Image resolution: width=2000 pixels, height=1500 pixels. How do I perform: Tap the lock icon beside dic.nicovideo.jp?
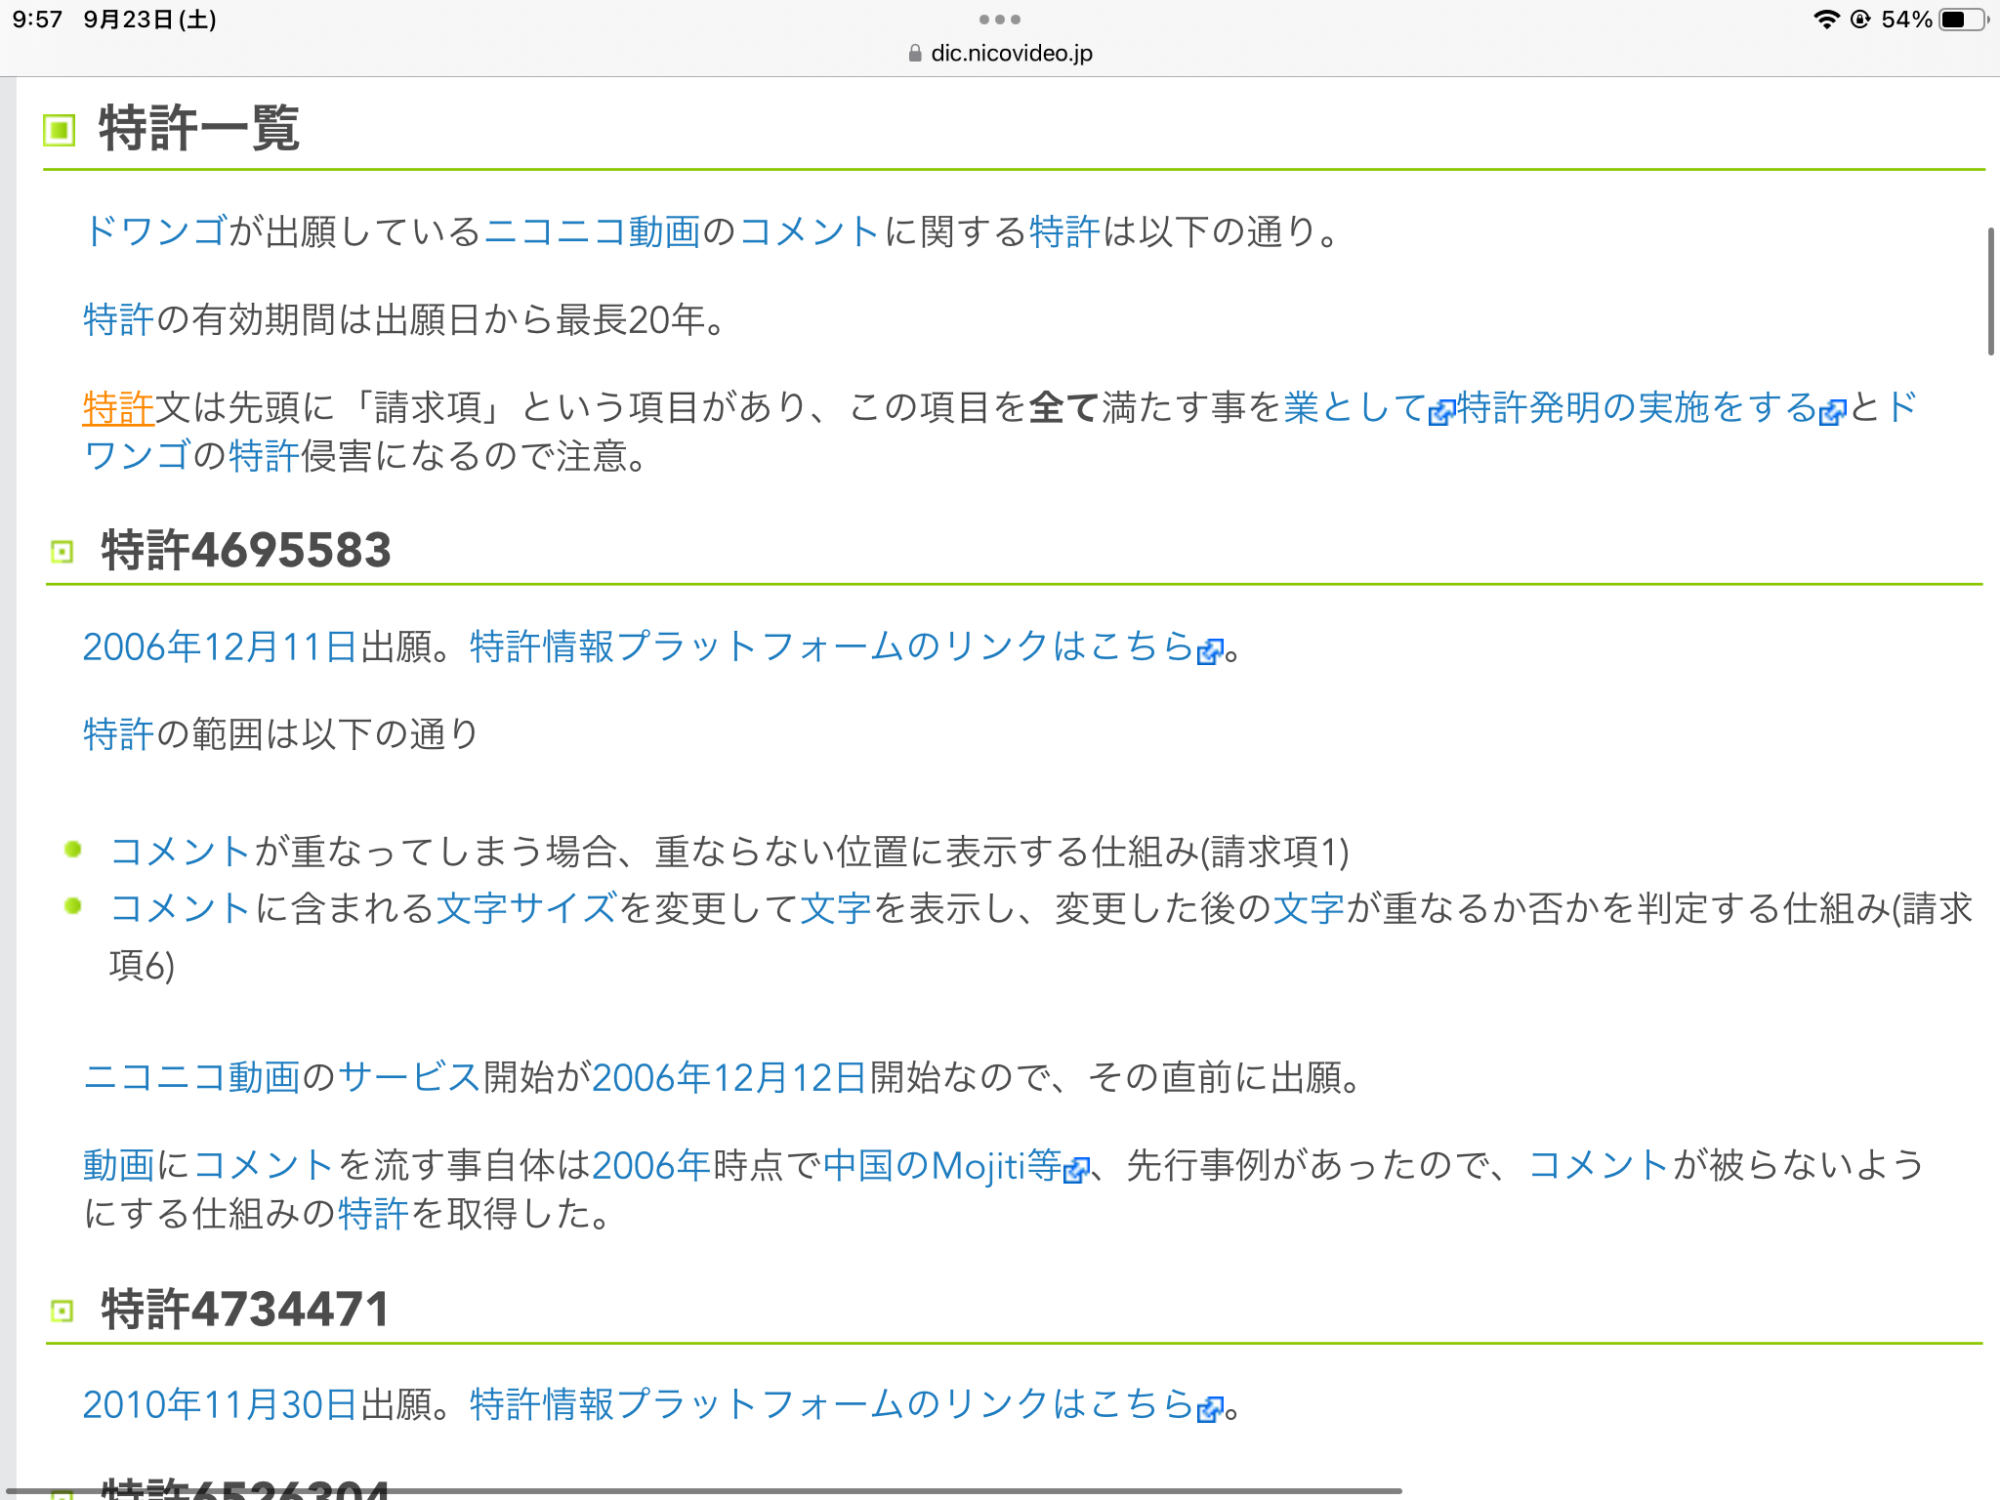point(914,54)
